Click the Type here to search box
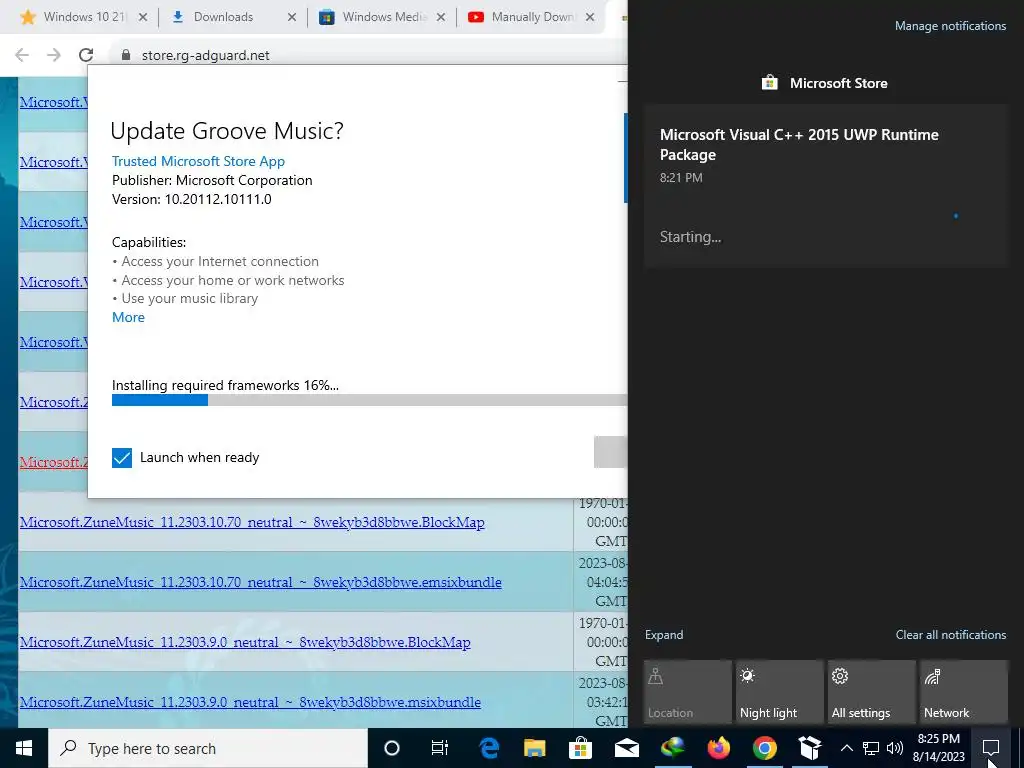 (208, 748)
